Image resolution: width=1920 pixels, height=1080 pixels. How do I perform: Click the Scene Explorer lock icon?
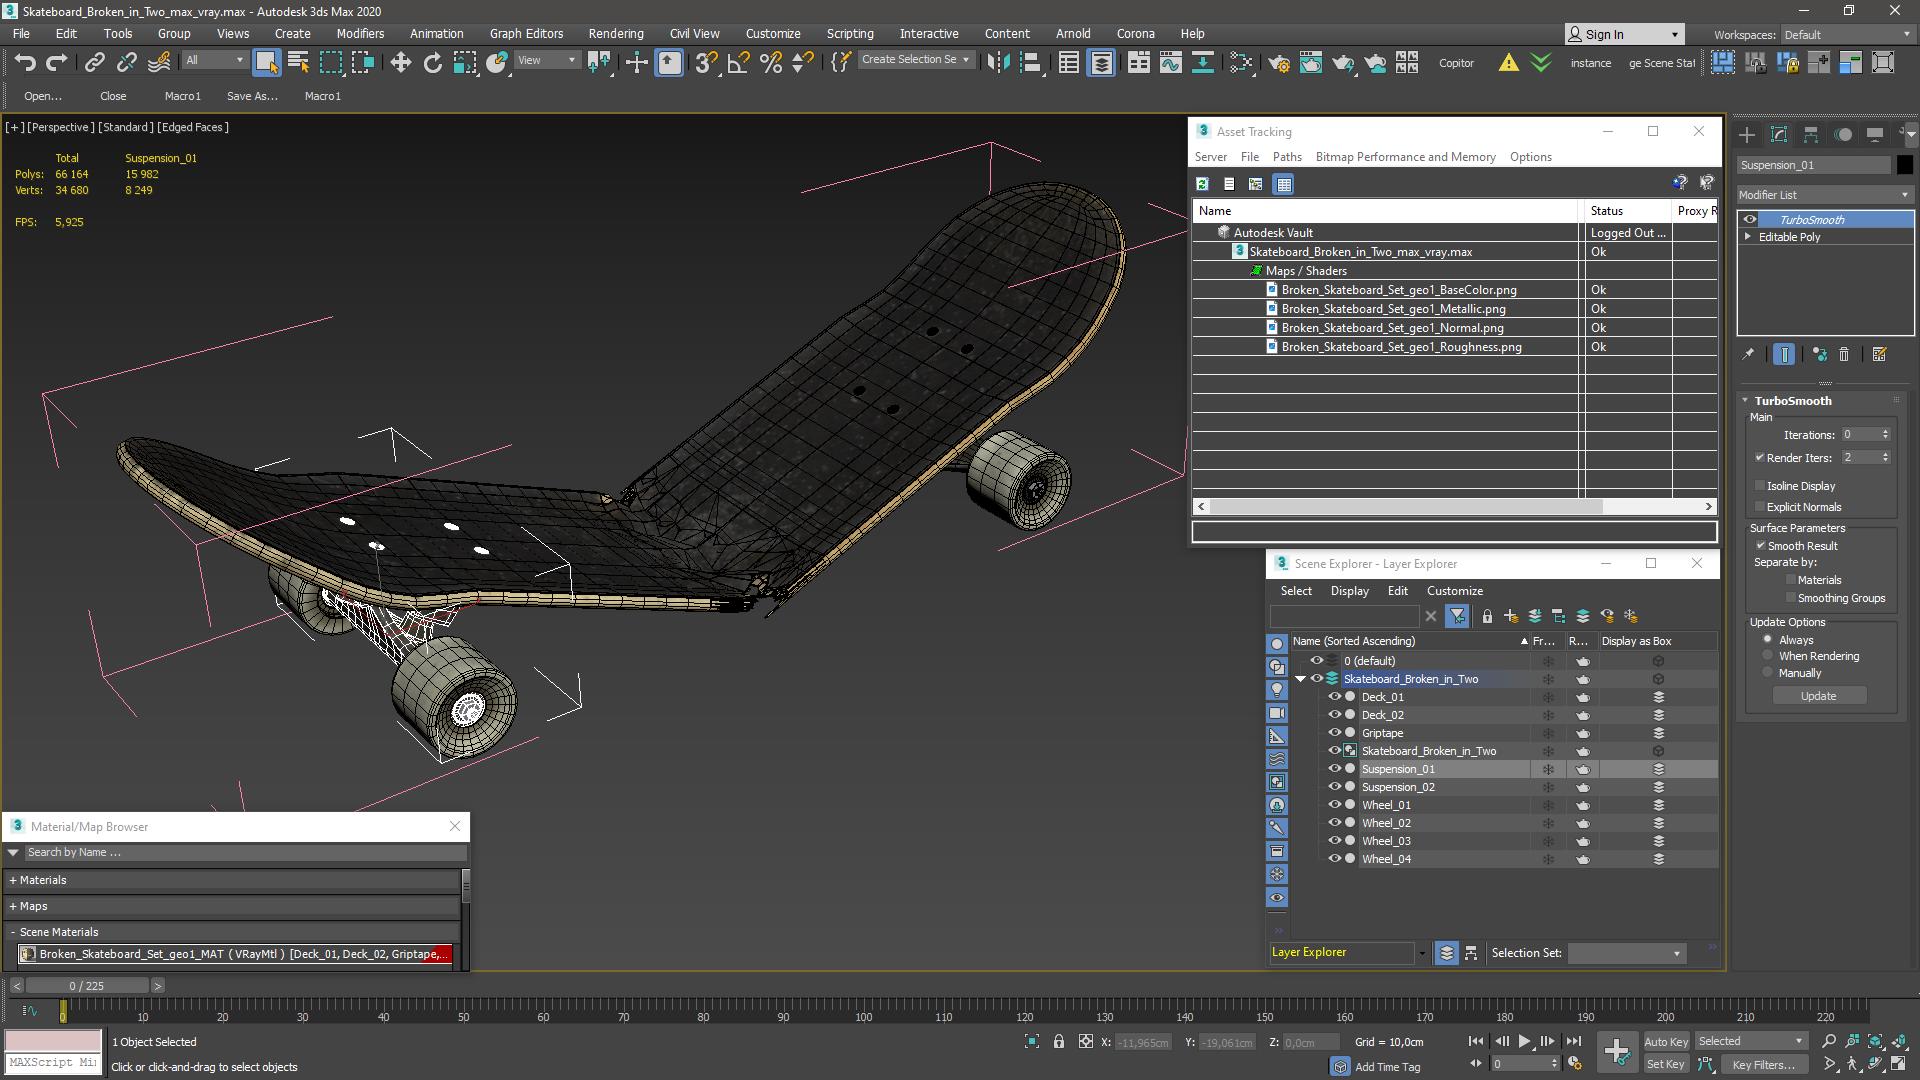click(x=1487, y=616)
